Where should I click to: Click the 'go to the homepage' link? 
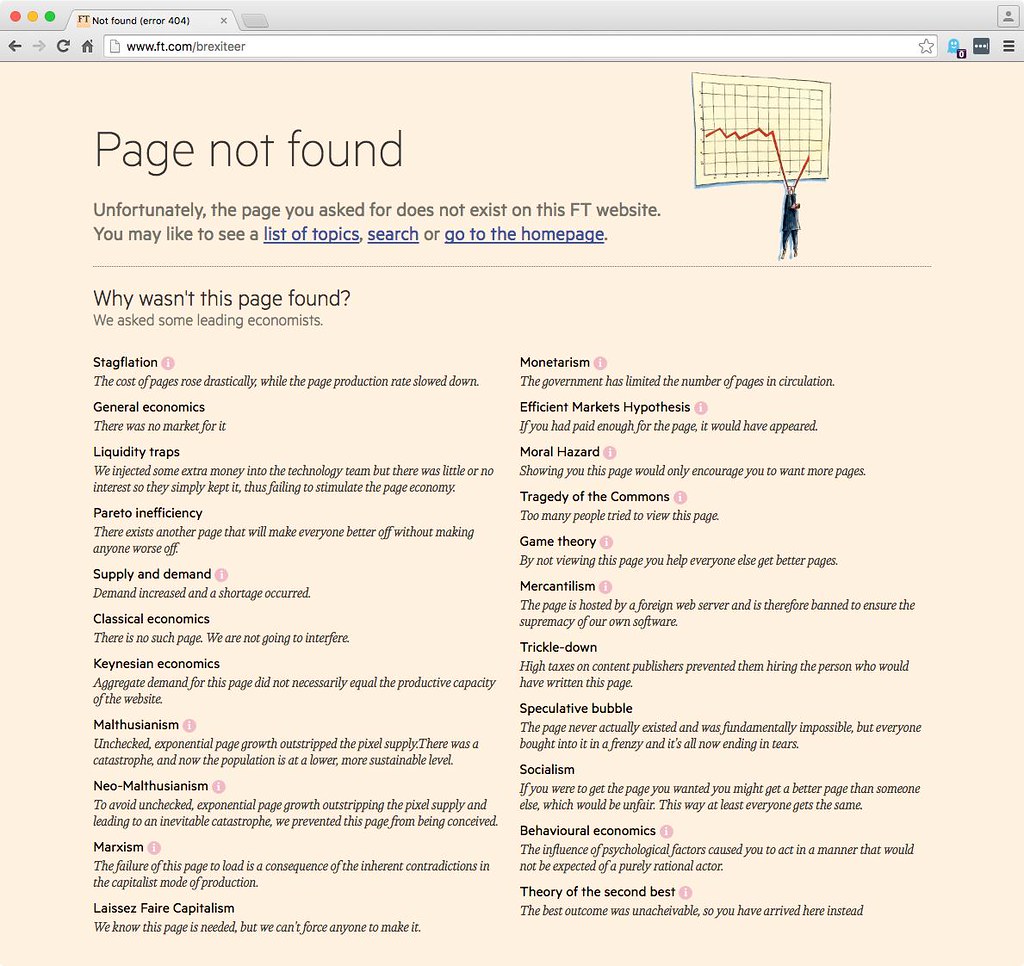point(524,234)
